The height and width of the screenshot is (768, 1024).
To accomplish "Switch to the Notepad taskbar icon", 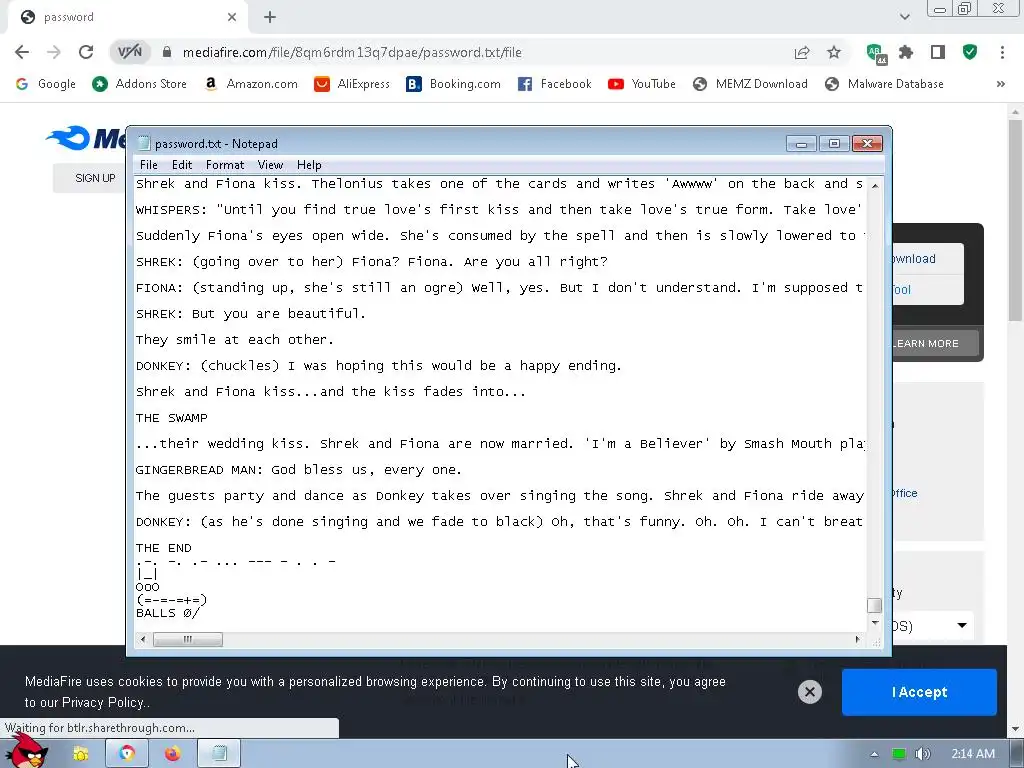I will pyautogui.click(x=219, y=754).
